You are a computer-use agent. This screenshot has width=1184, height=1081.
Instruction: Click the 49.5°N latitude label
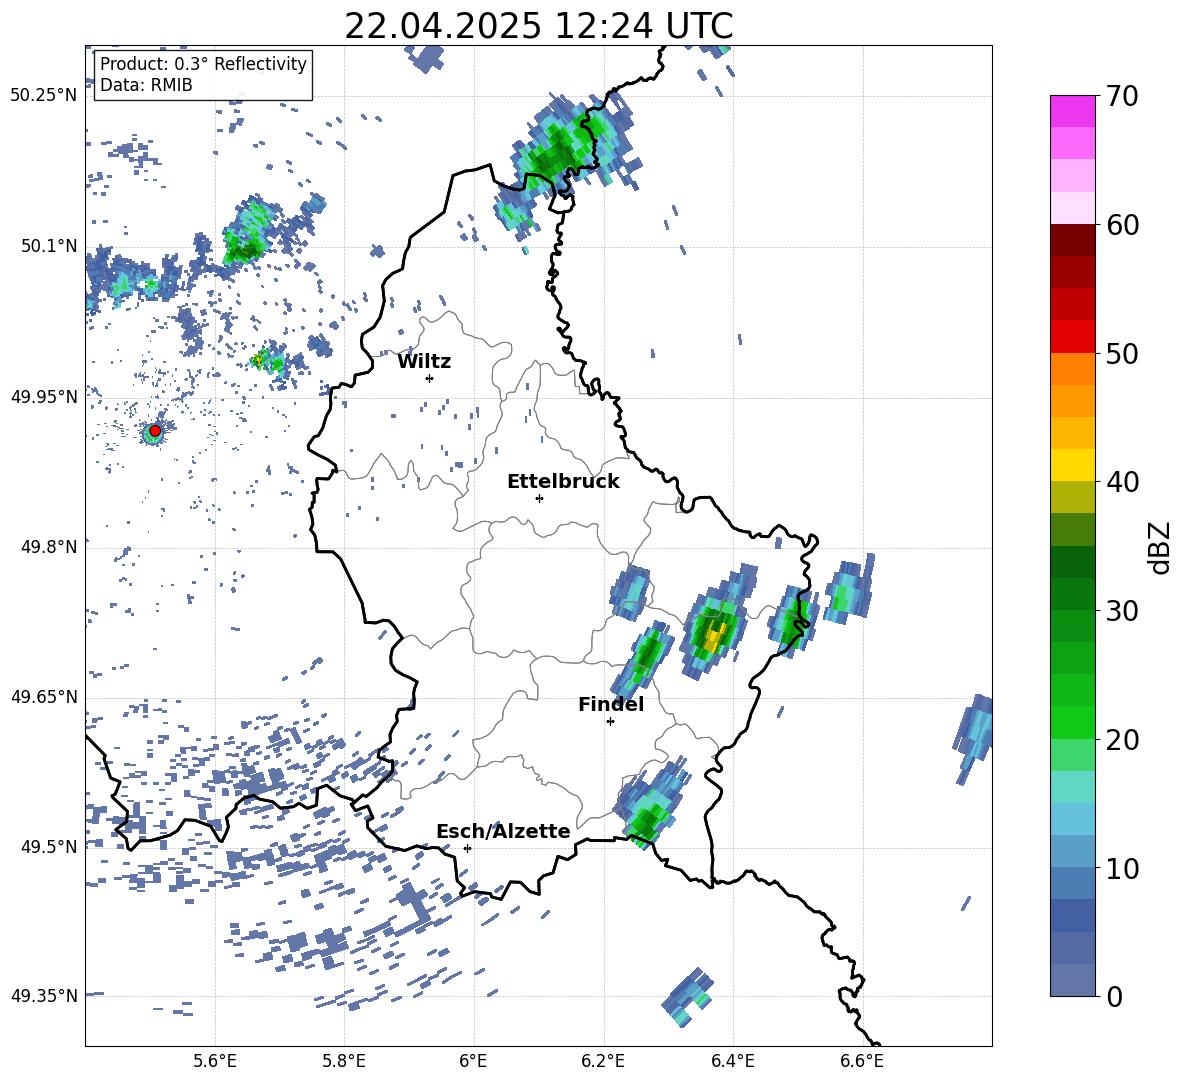pos(50,846)
